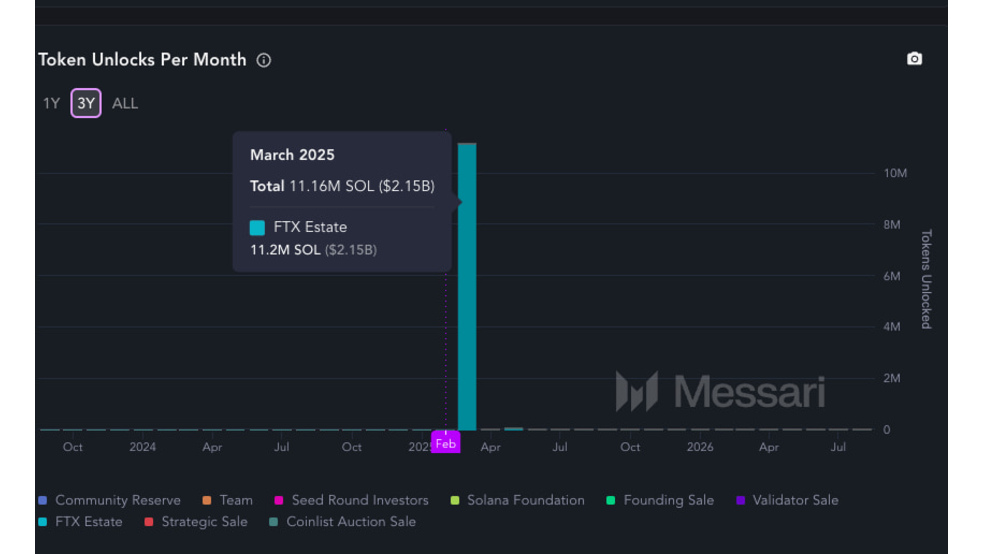Select the ALL time range
984x554 pixels.
(x=125, y=104)
